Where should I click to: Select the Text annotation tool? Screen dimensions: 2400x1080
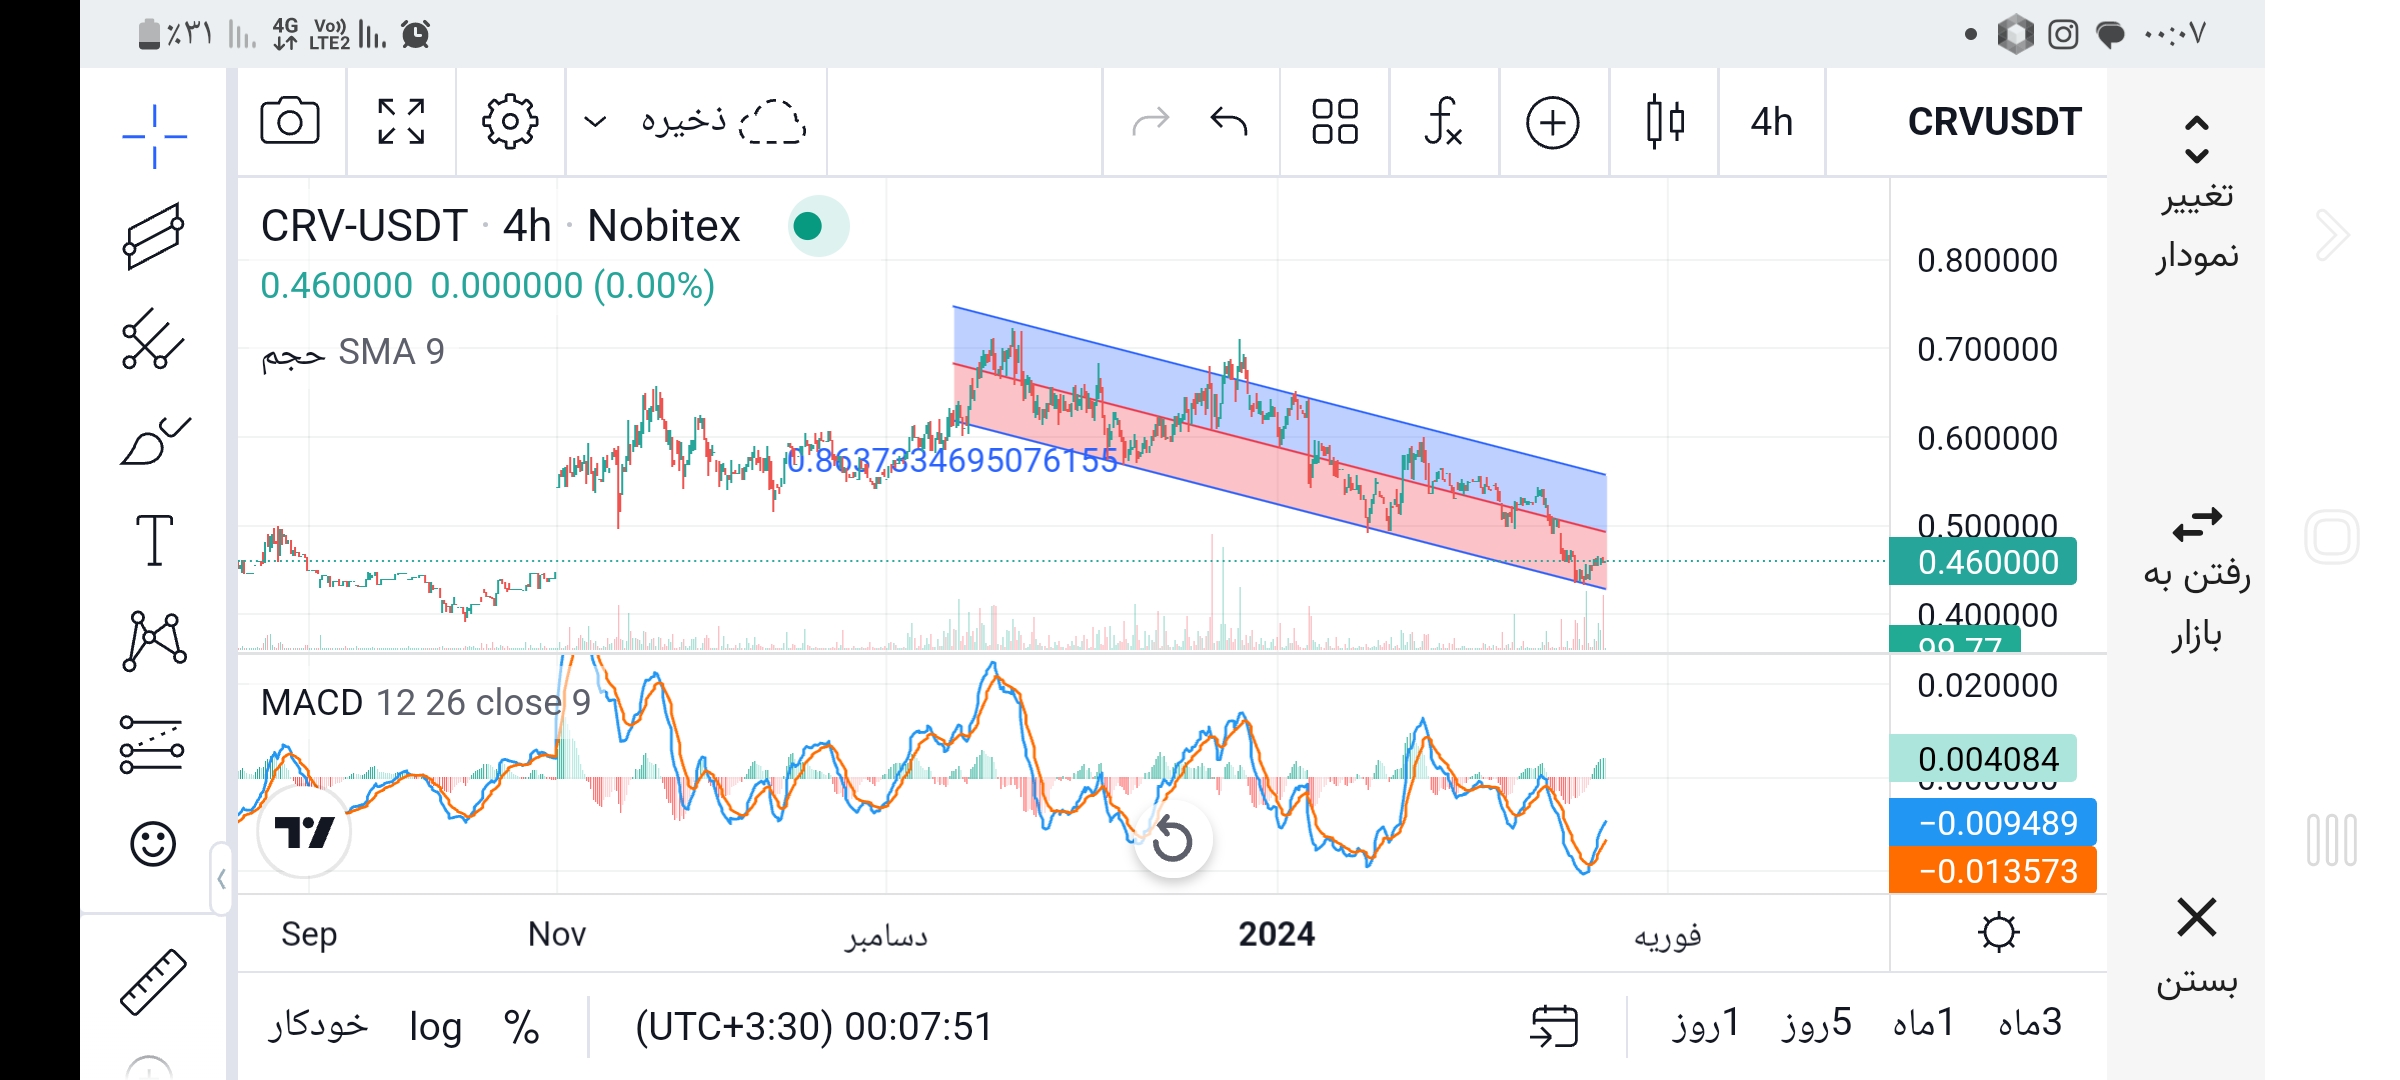pos(154,540)
